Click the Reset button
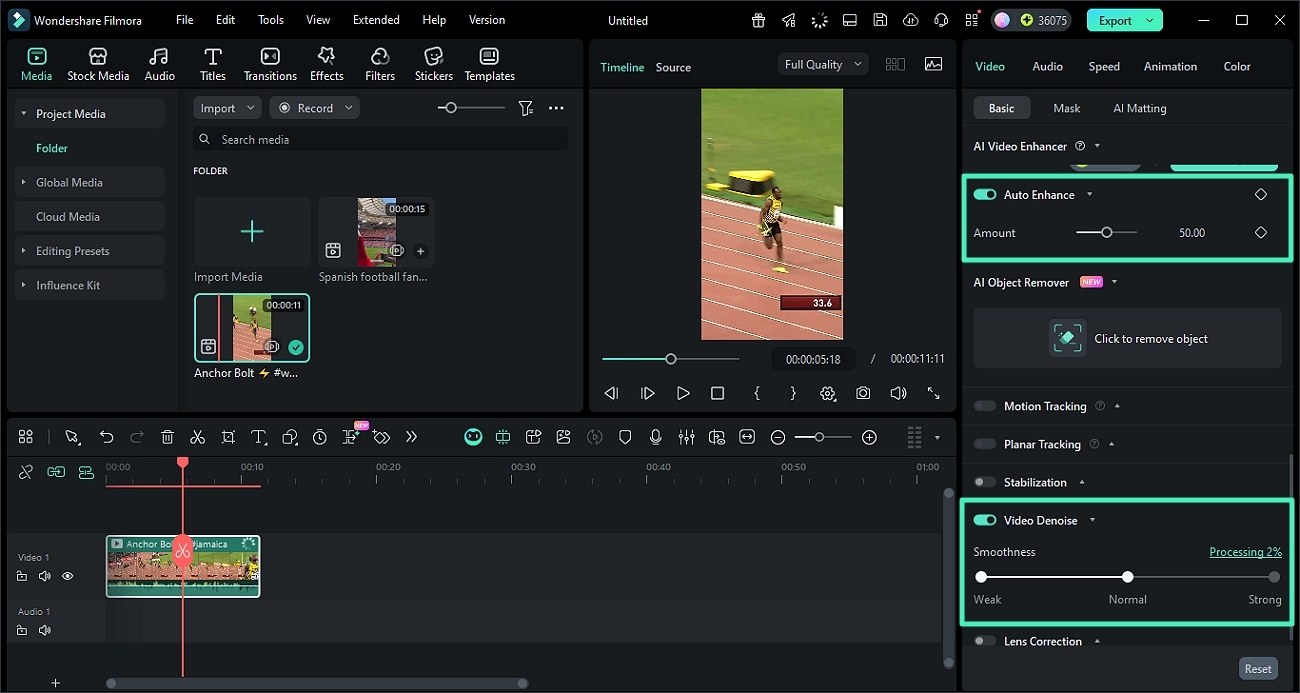The image size is (1300, 693). [1257, 669]
